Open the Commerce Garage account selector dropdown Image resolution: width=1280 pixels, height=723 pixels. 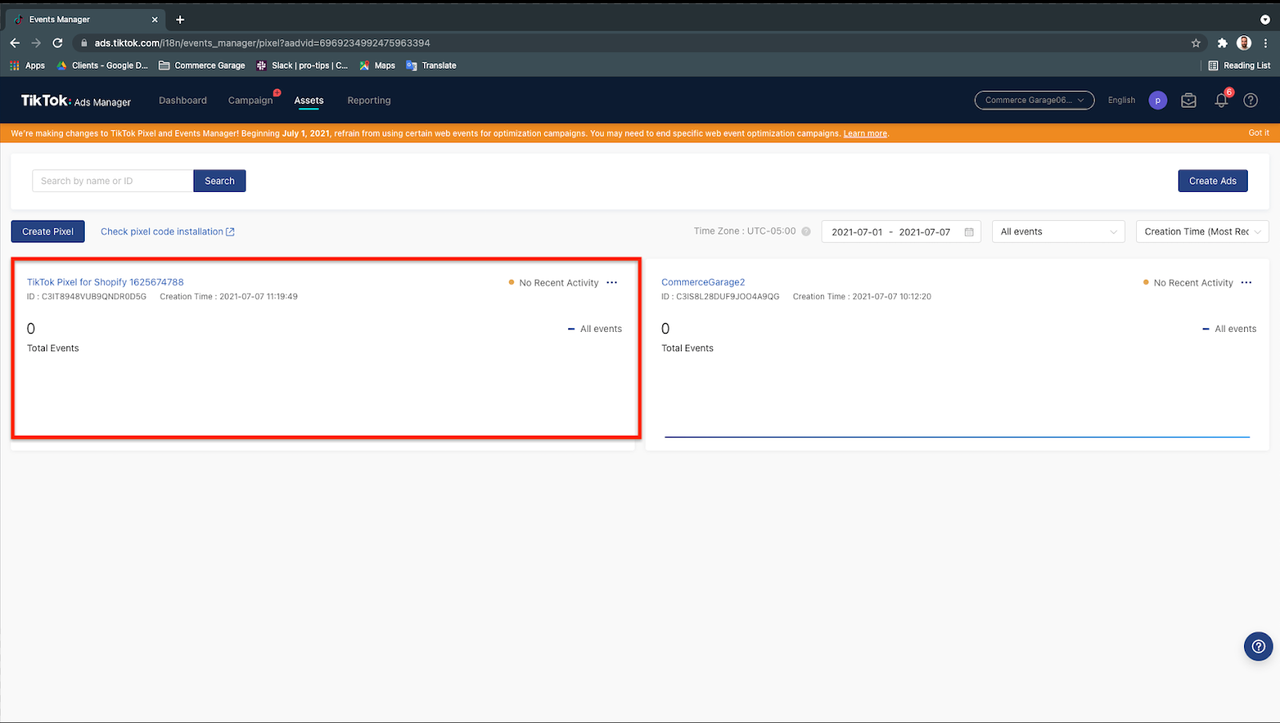tap(1034, 101)
